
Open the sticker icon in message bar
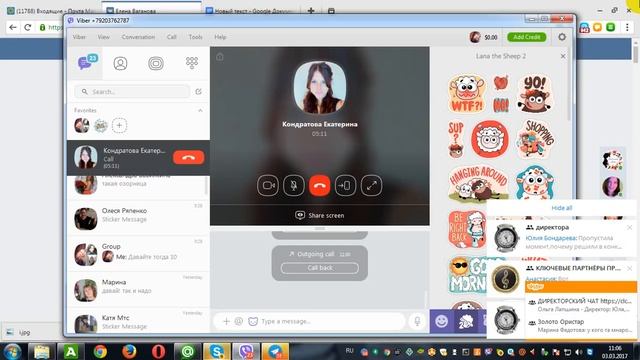click(253, 321)
